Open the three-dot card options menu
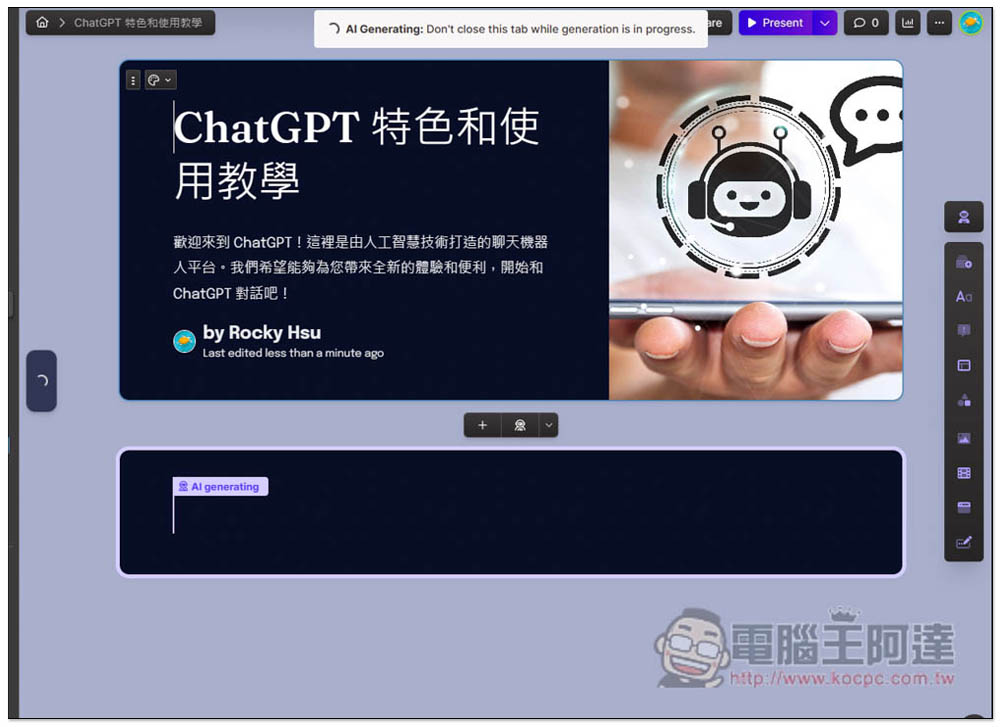1000x727 pixels. 133,80
